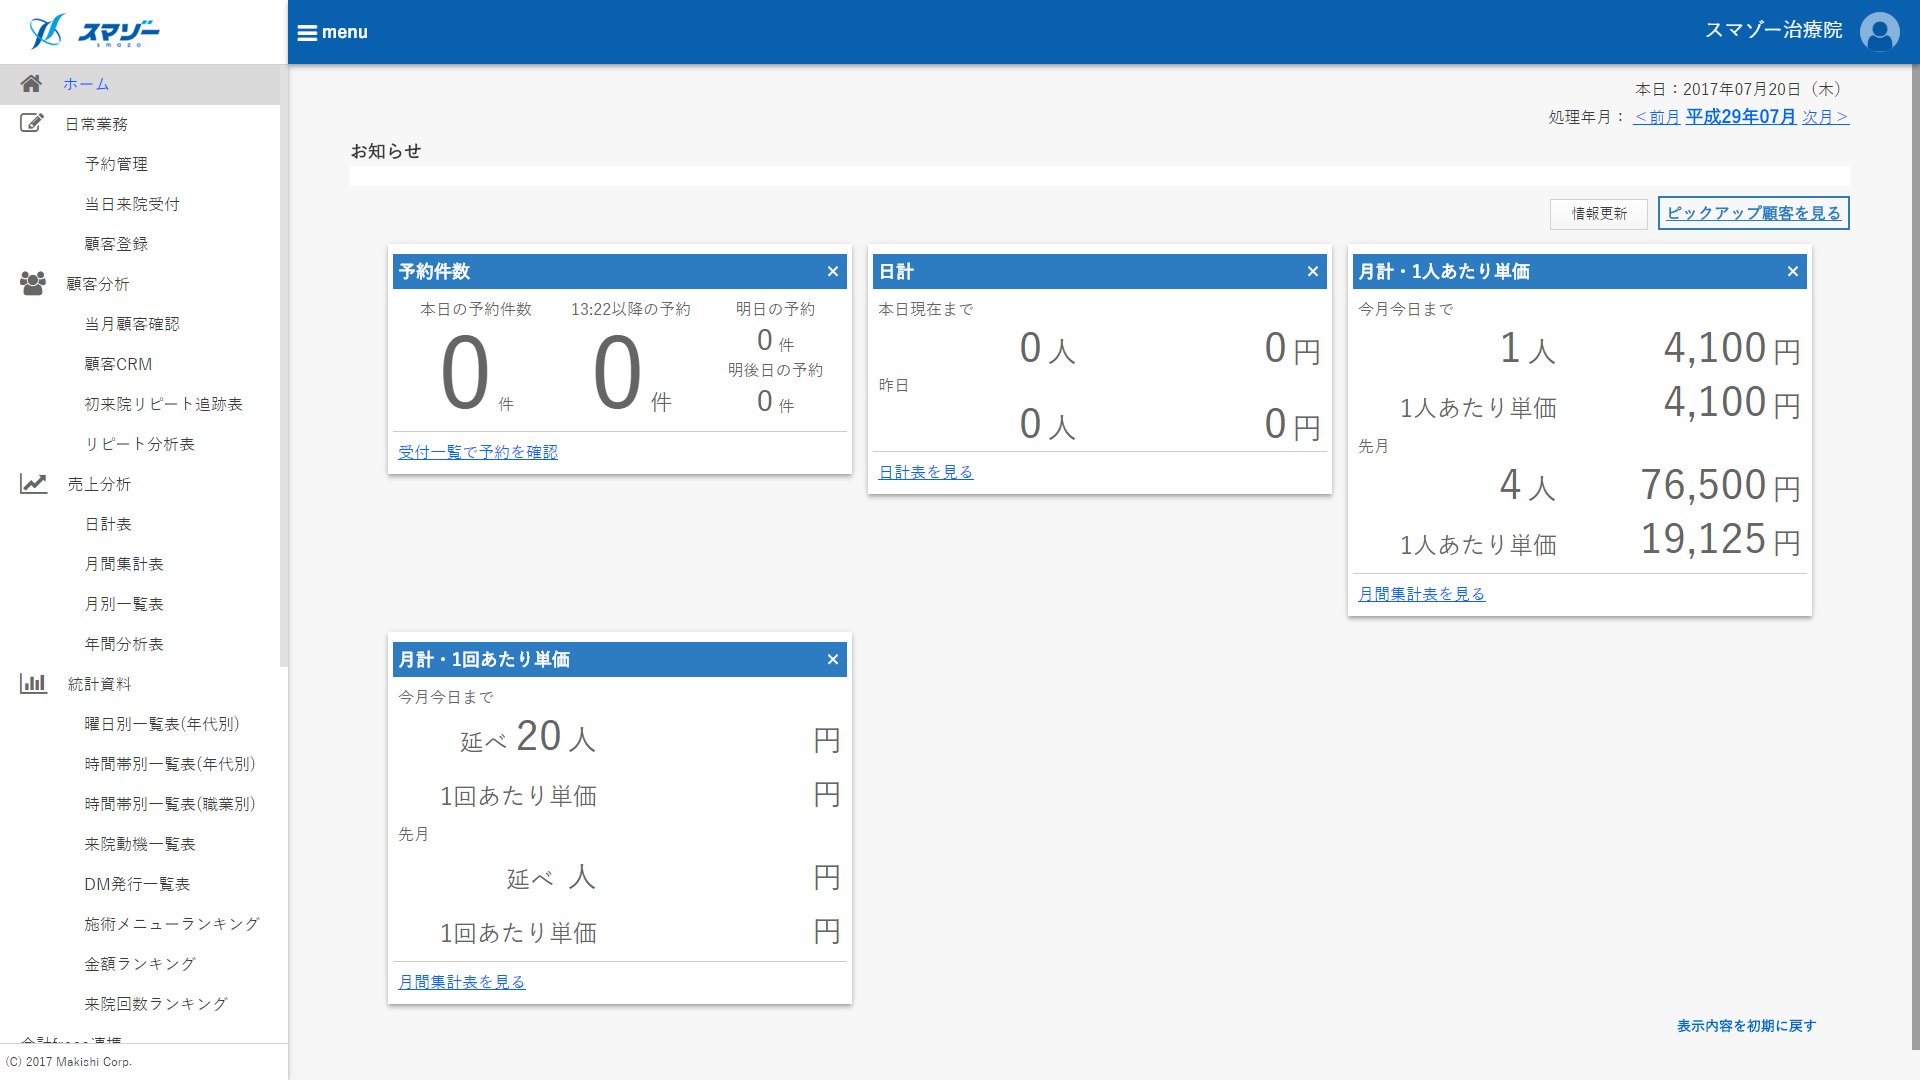1920x1080 pixels.
Task: Open the user profile avatar icon
Action: click(1879, 32)
